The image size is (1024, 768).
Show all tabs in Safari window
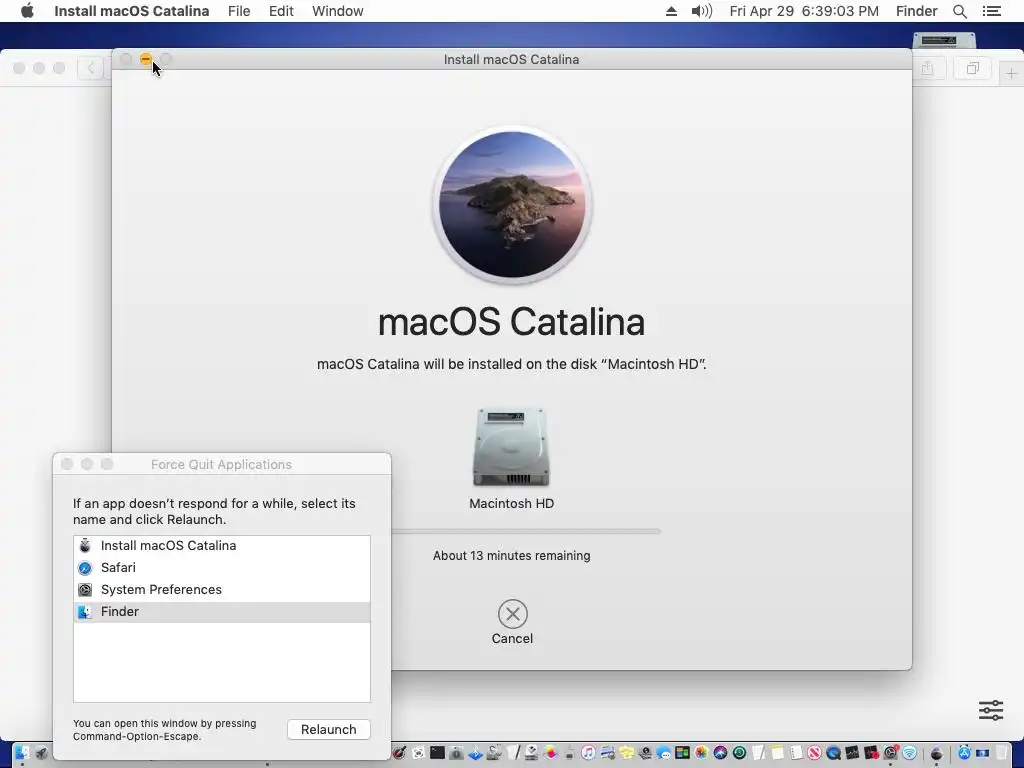point(972,68)
